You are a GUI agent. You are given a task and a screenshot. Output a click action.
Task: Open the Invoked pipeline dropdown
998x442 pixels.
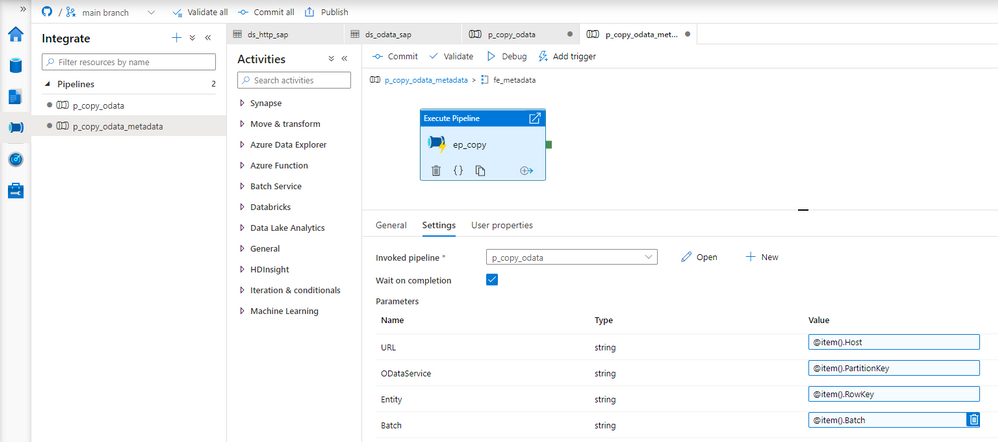[571, 257]
